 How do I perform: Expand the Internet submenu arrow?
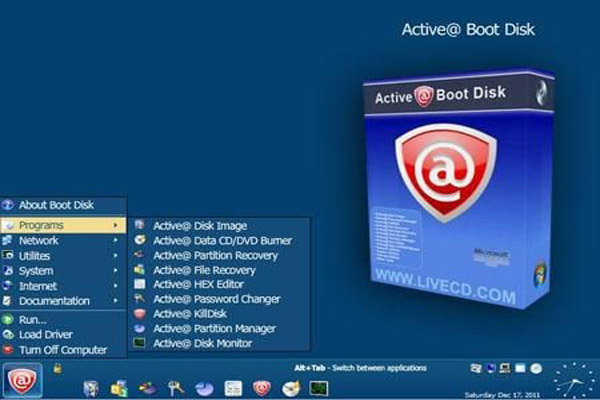115,286
